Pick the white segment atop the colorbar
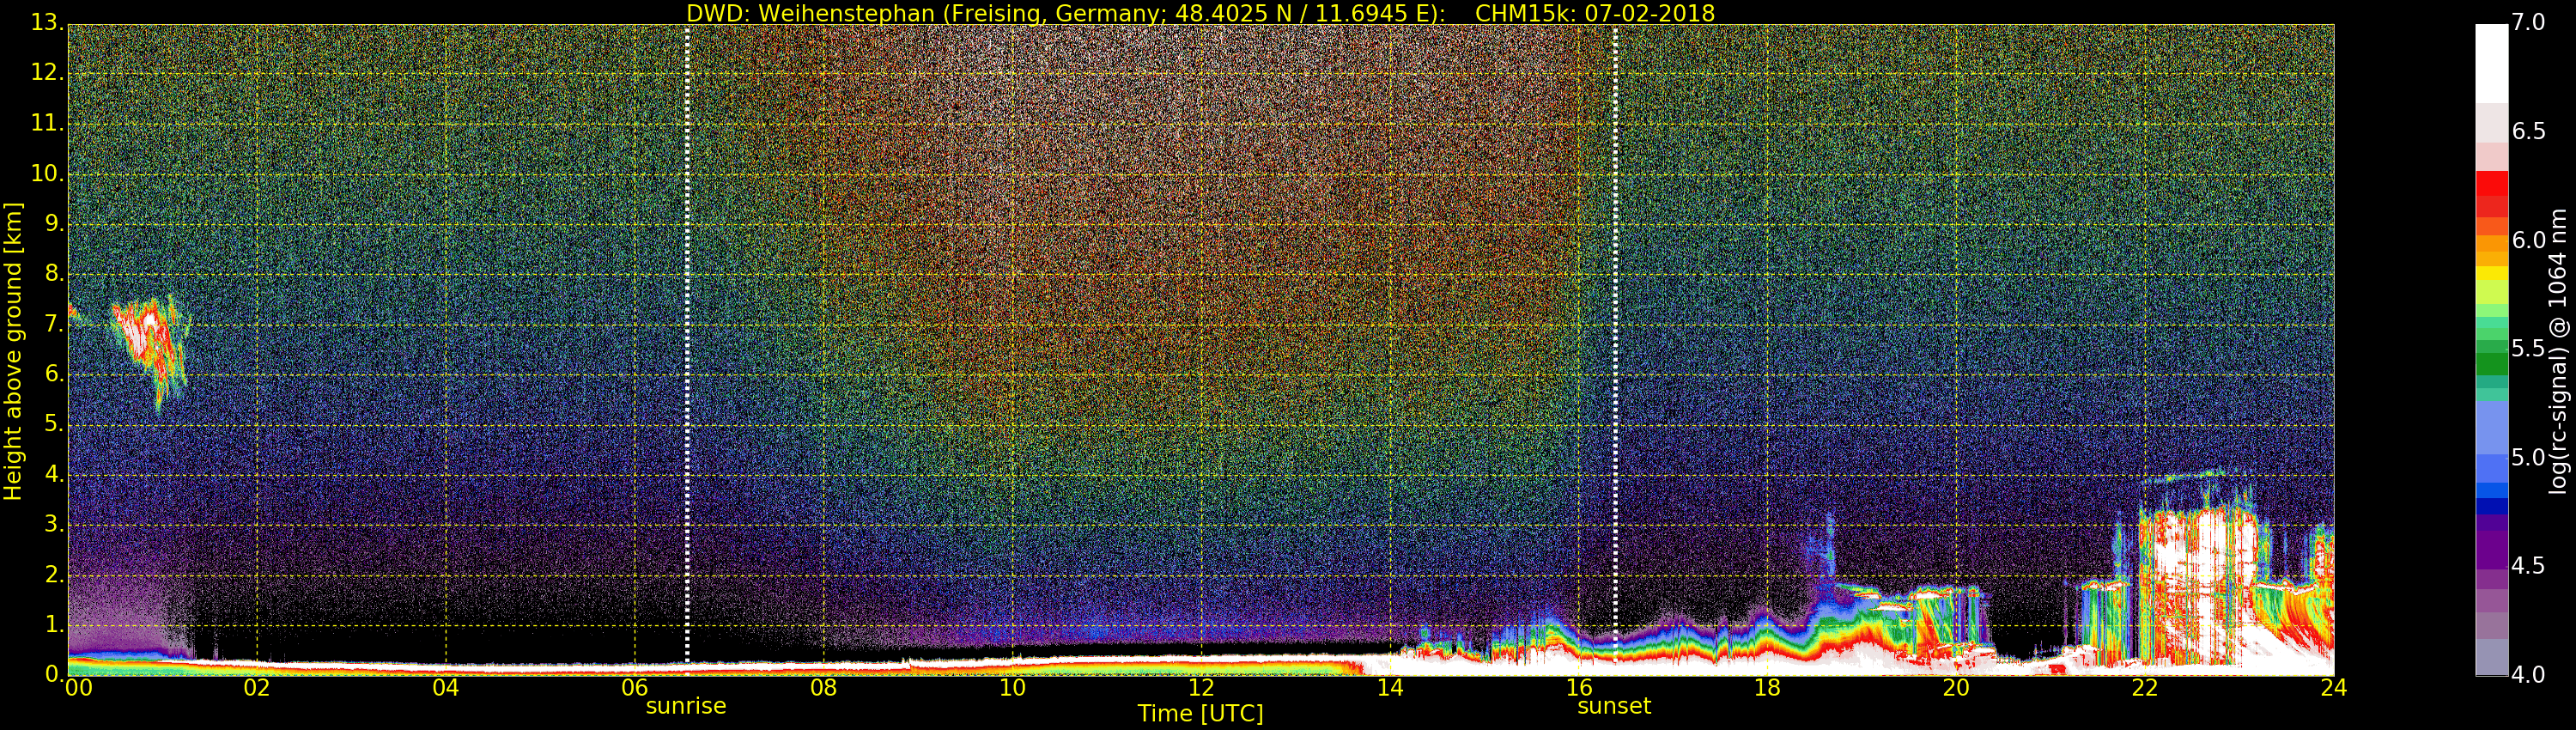This screenshot has width=2576, height=730. (x=2491, y=64)
